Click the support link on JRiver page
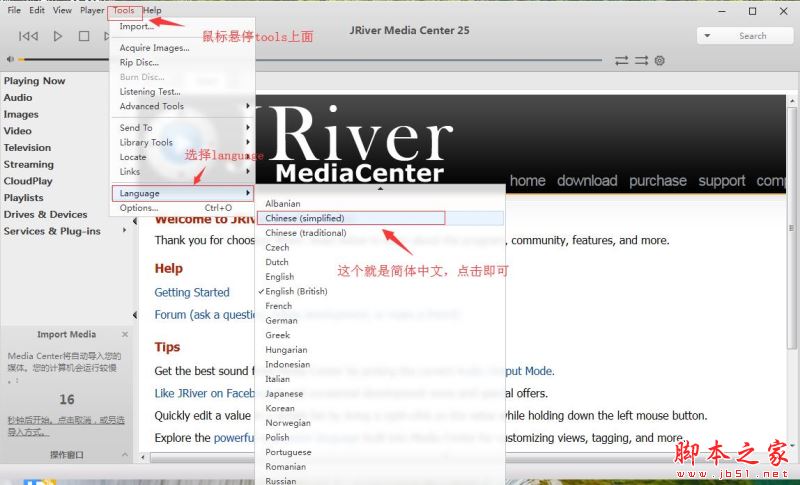The height and width of the screenshot is (485, 800). click(x=722, y=181)
